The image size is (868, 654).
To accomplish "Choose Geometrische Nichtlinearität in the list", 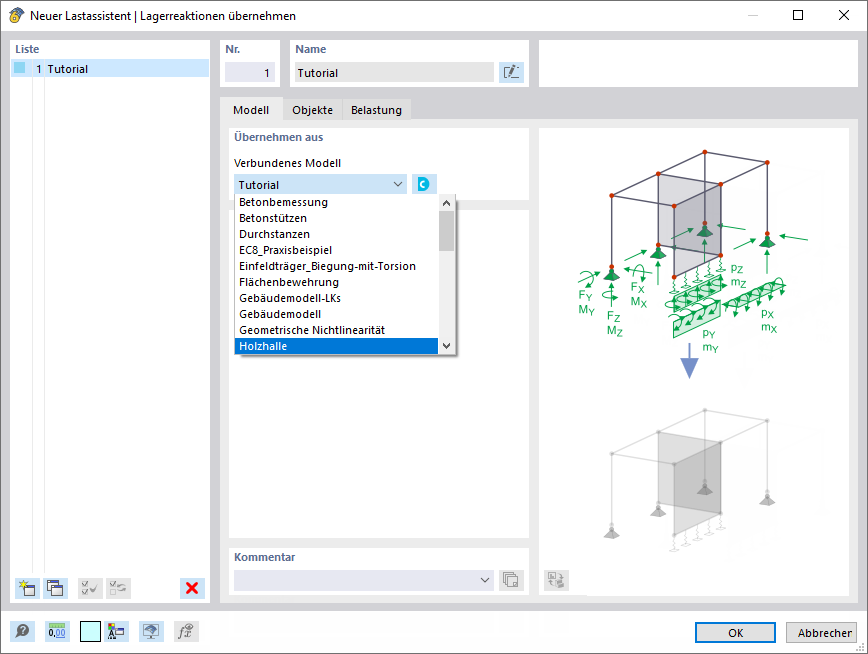I will click(337, 331).
